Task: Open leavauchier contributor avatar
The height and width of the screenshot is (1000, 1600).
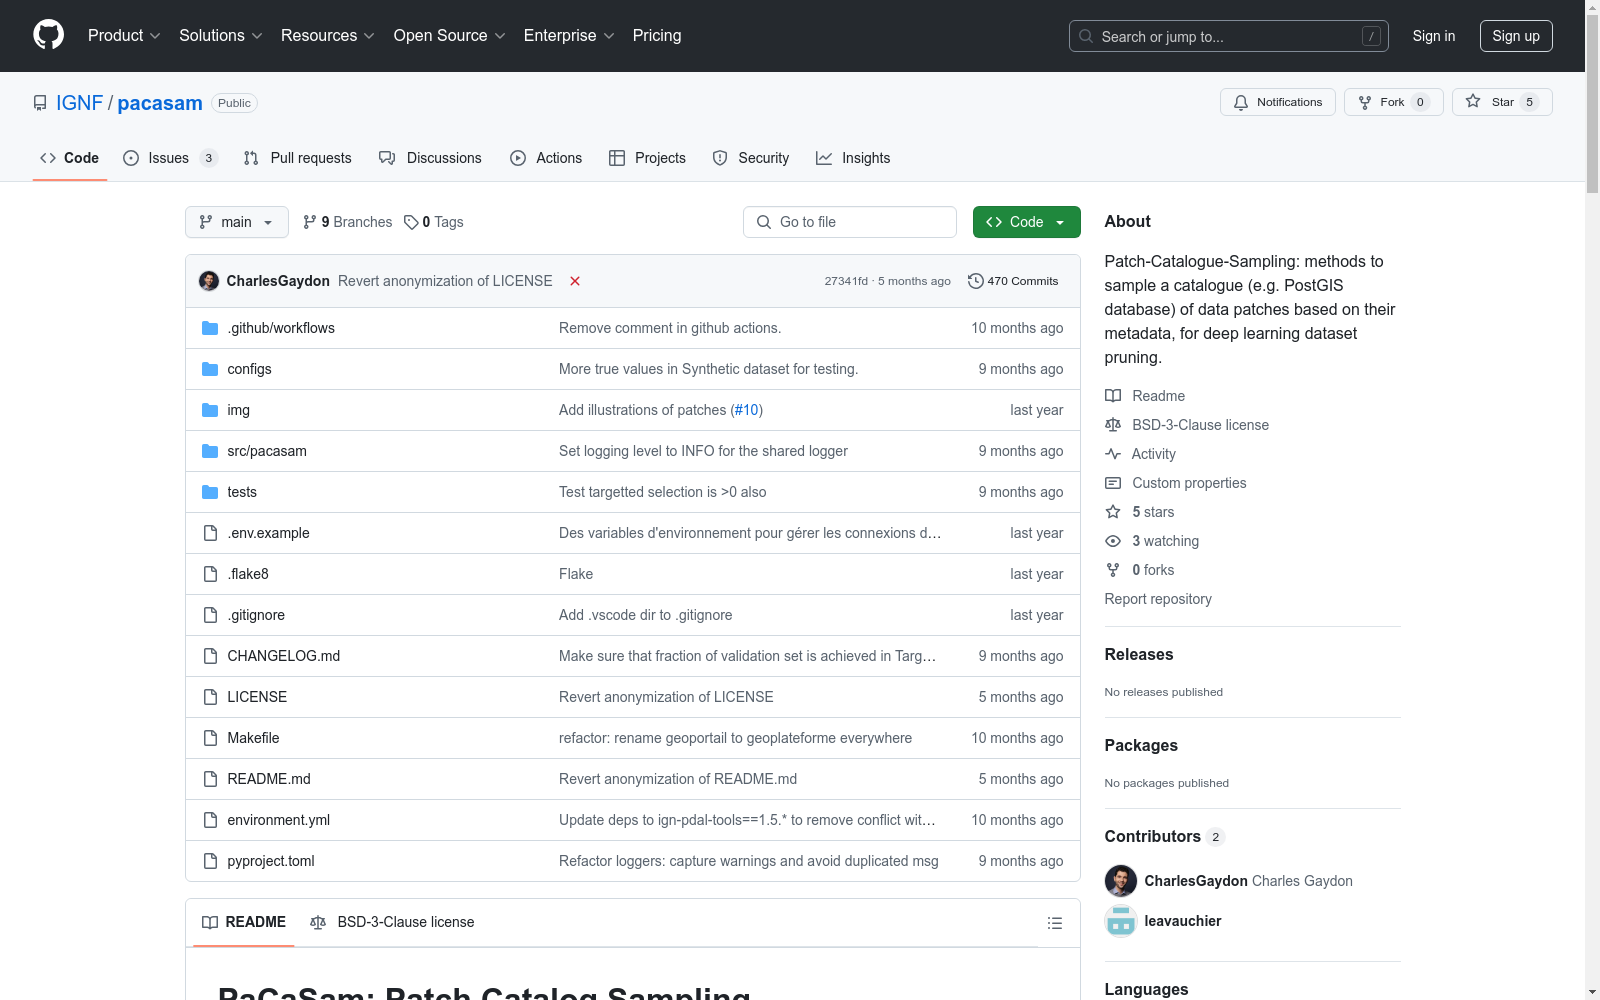Action: click(x=1121, y=921)
